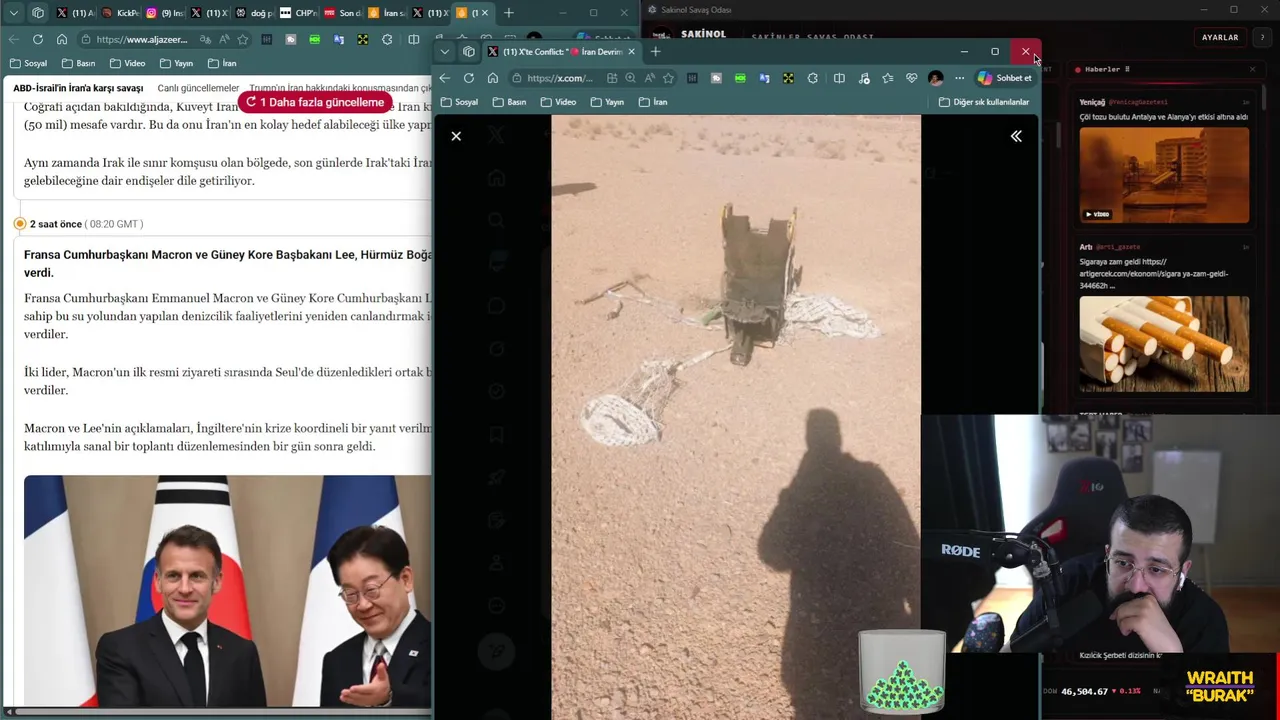
Task: Open Artı gazete cigarette price link
Action: tap(1153, 273)
